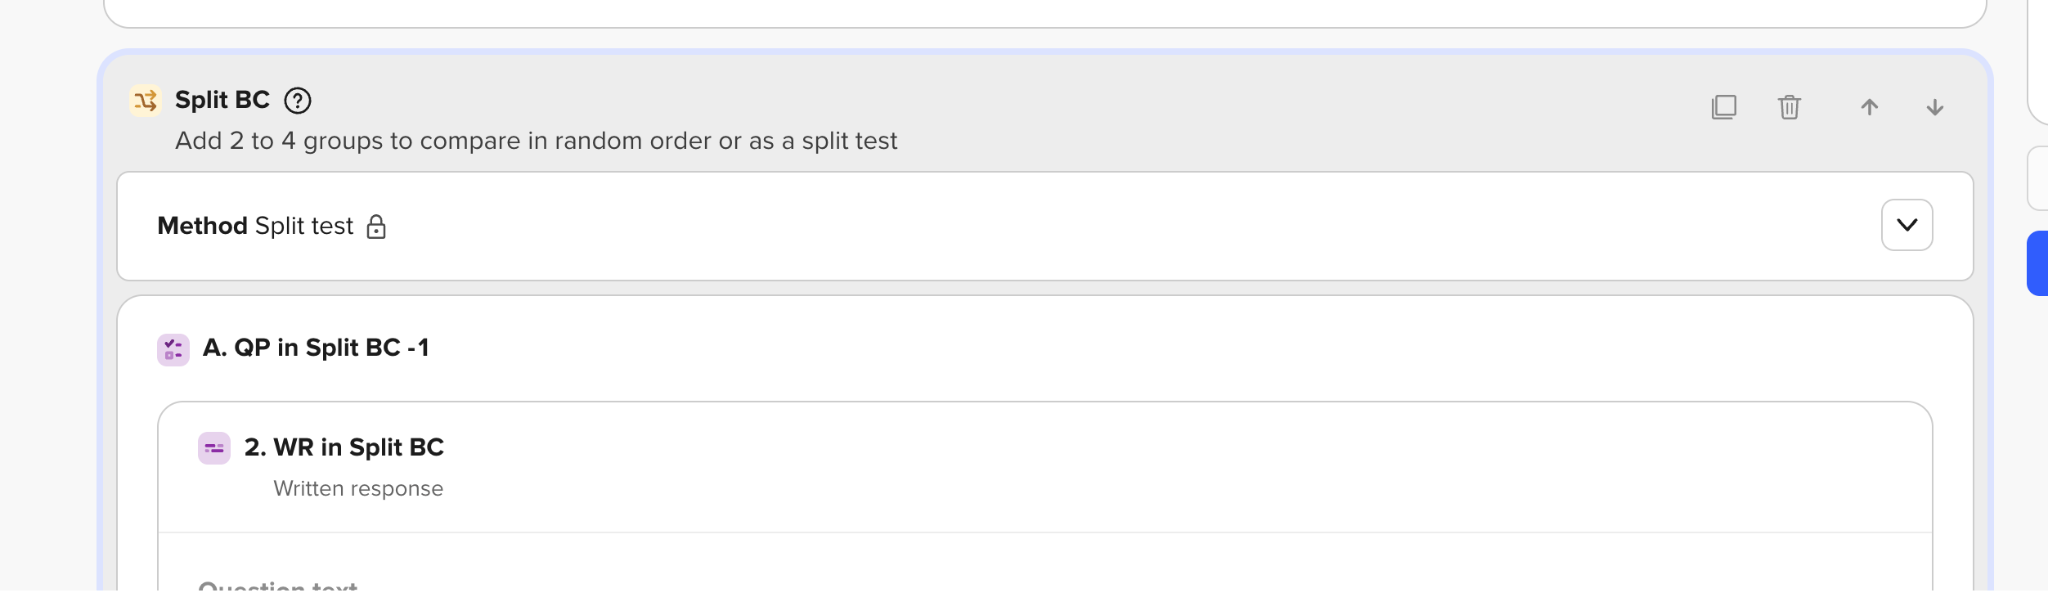Screen dimensions: 2048x591
Task: Click the orange Split BC shuffle icon
Action: pyautogui.click(x=145, y=101)
